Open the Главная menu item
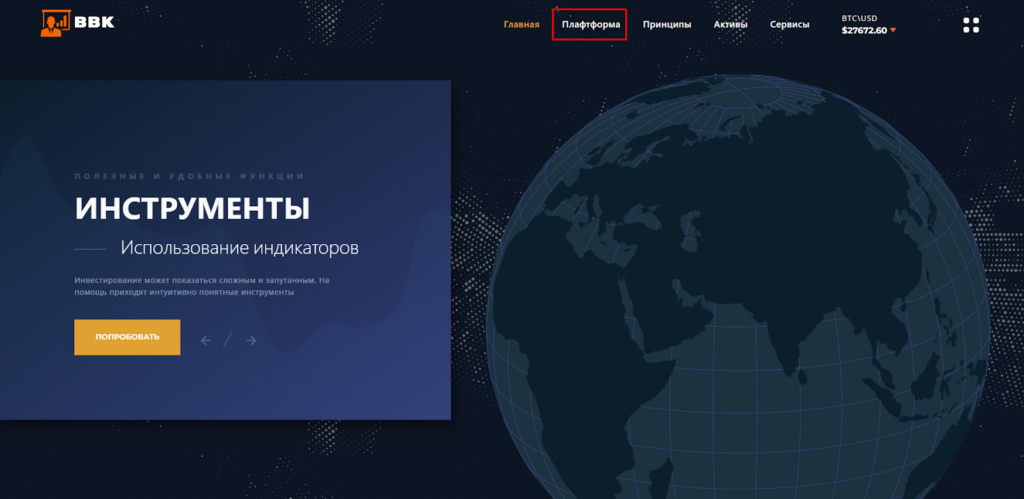This screenshot has height=499, width=1024. point(521,25)
